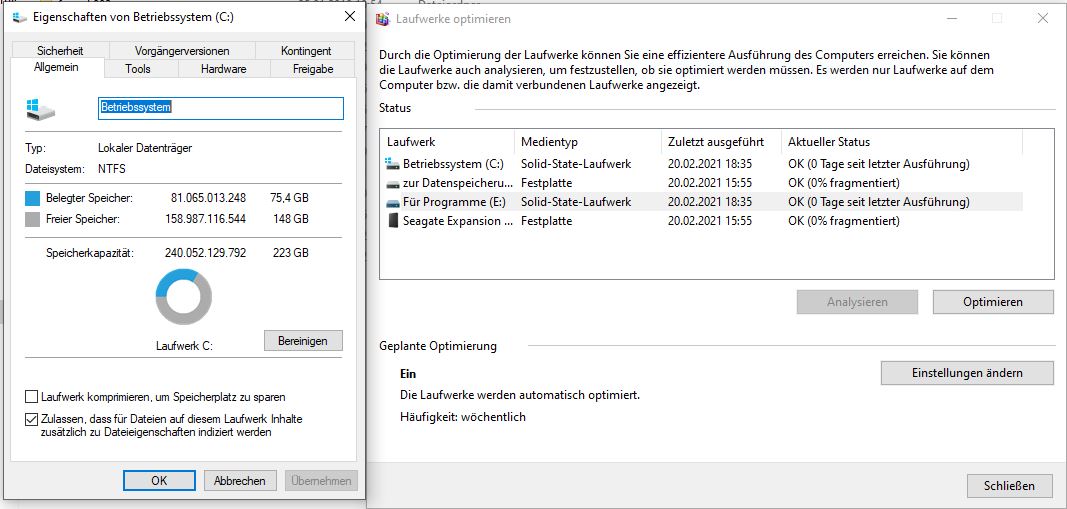Select the zur Datenspeicheru... drive row name
This screenshot has width=1067, height=509.
pos(457,183)
